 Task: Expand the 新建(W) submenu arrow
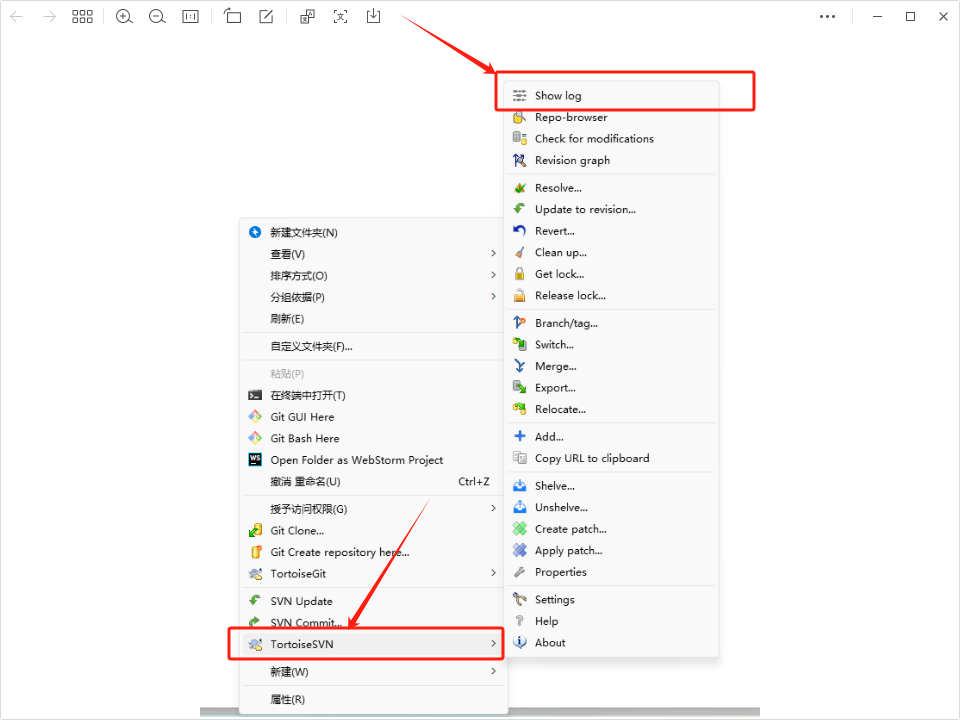[x=493, y=671]
